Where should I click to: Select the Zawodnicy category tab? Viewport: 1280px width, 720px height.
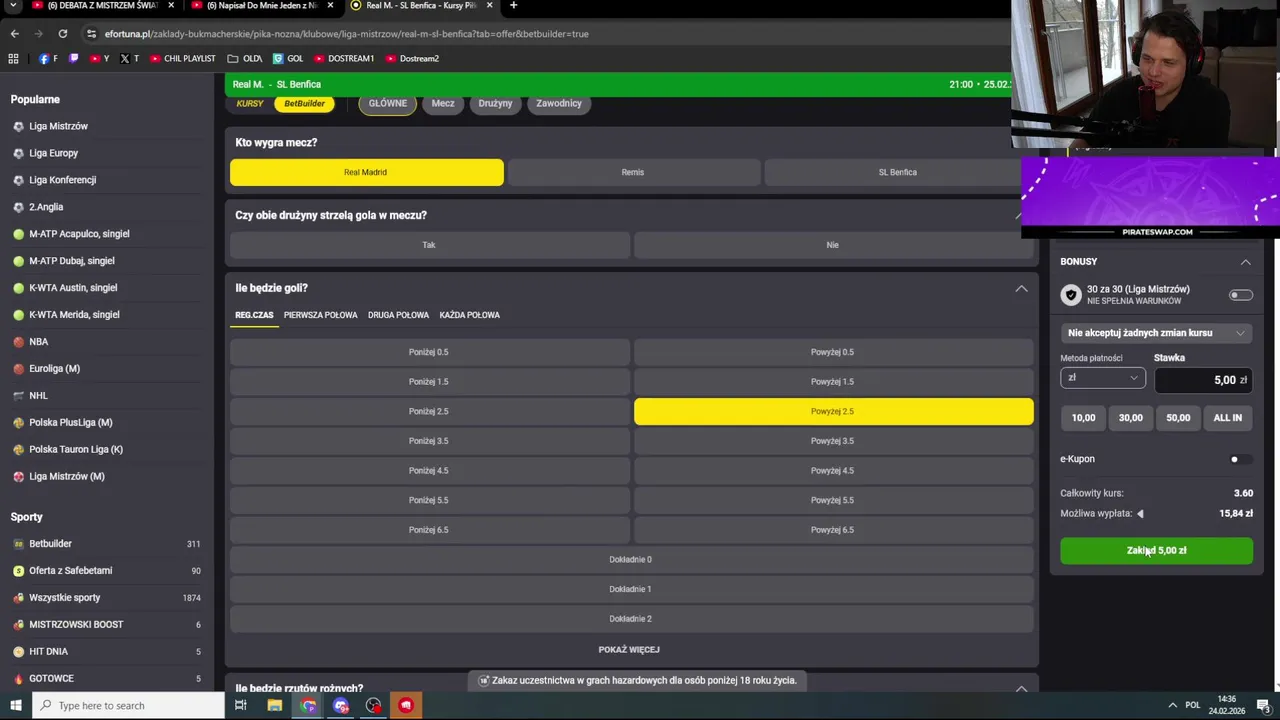click(x=559, y=104)
